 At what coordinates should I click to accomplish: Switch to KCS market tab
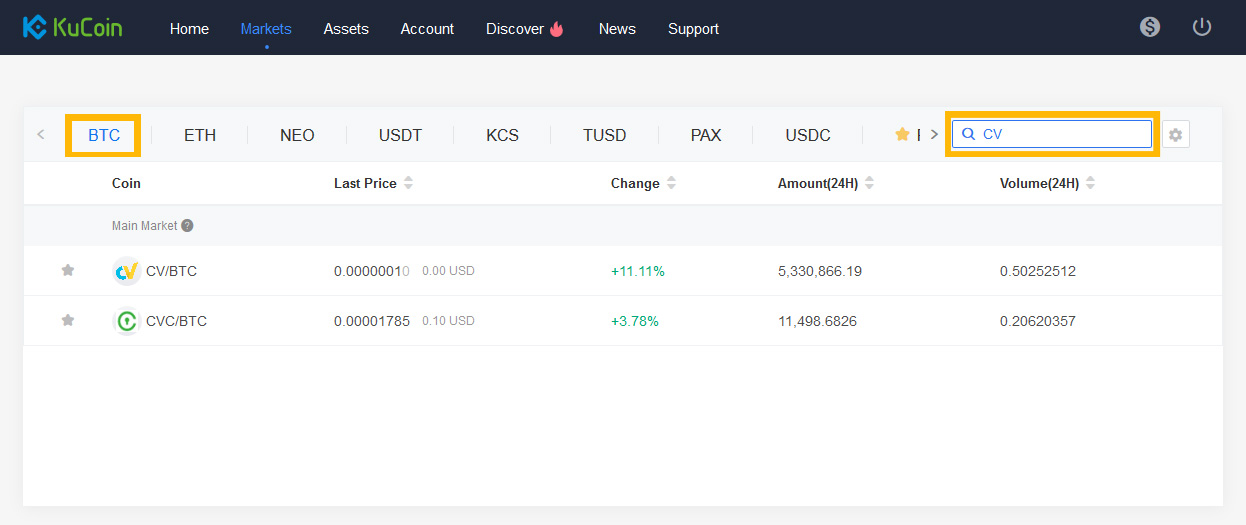pos(502,135)
